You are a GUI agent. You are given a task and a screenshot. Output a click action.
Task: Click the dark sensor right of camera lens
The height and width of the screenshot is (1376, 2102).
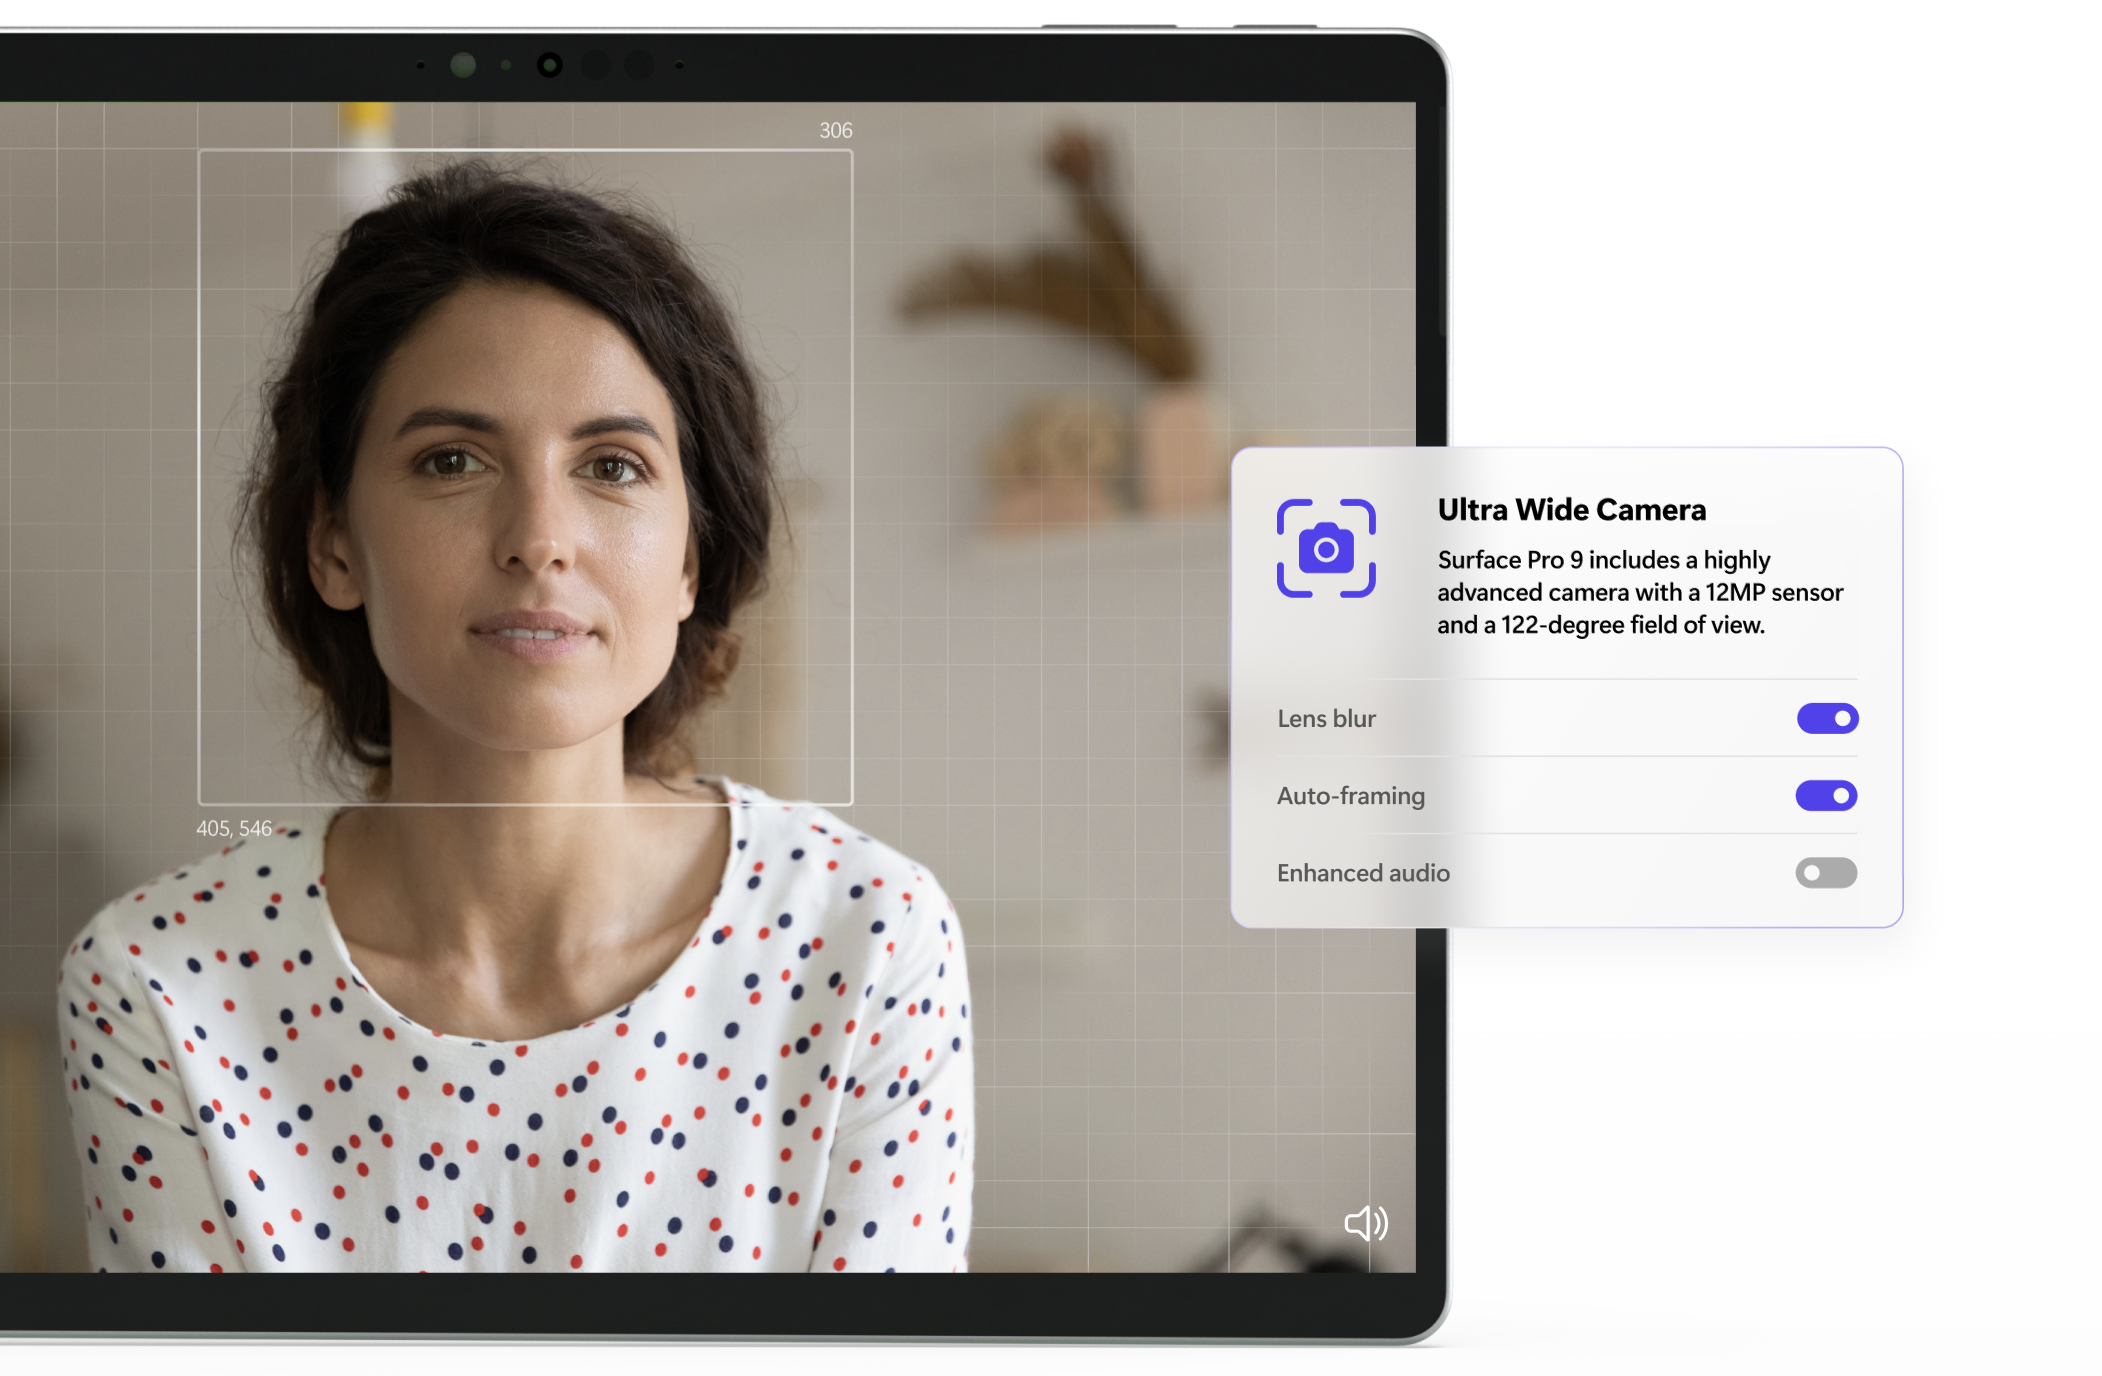pos(595,66)
